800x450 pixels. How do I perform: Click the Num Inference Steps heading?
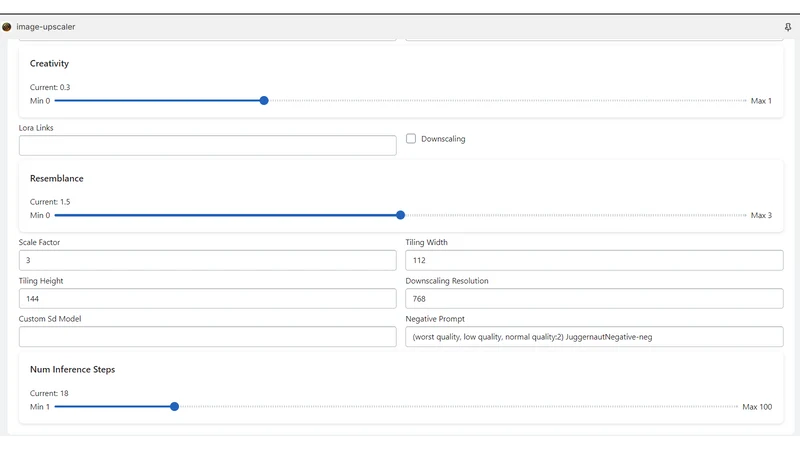point(72,369)
